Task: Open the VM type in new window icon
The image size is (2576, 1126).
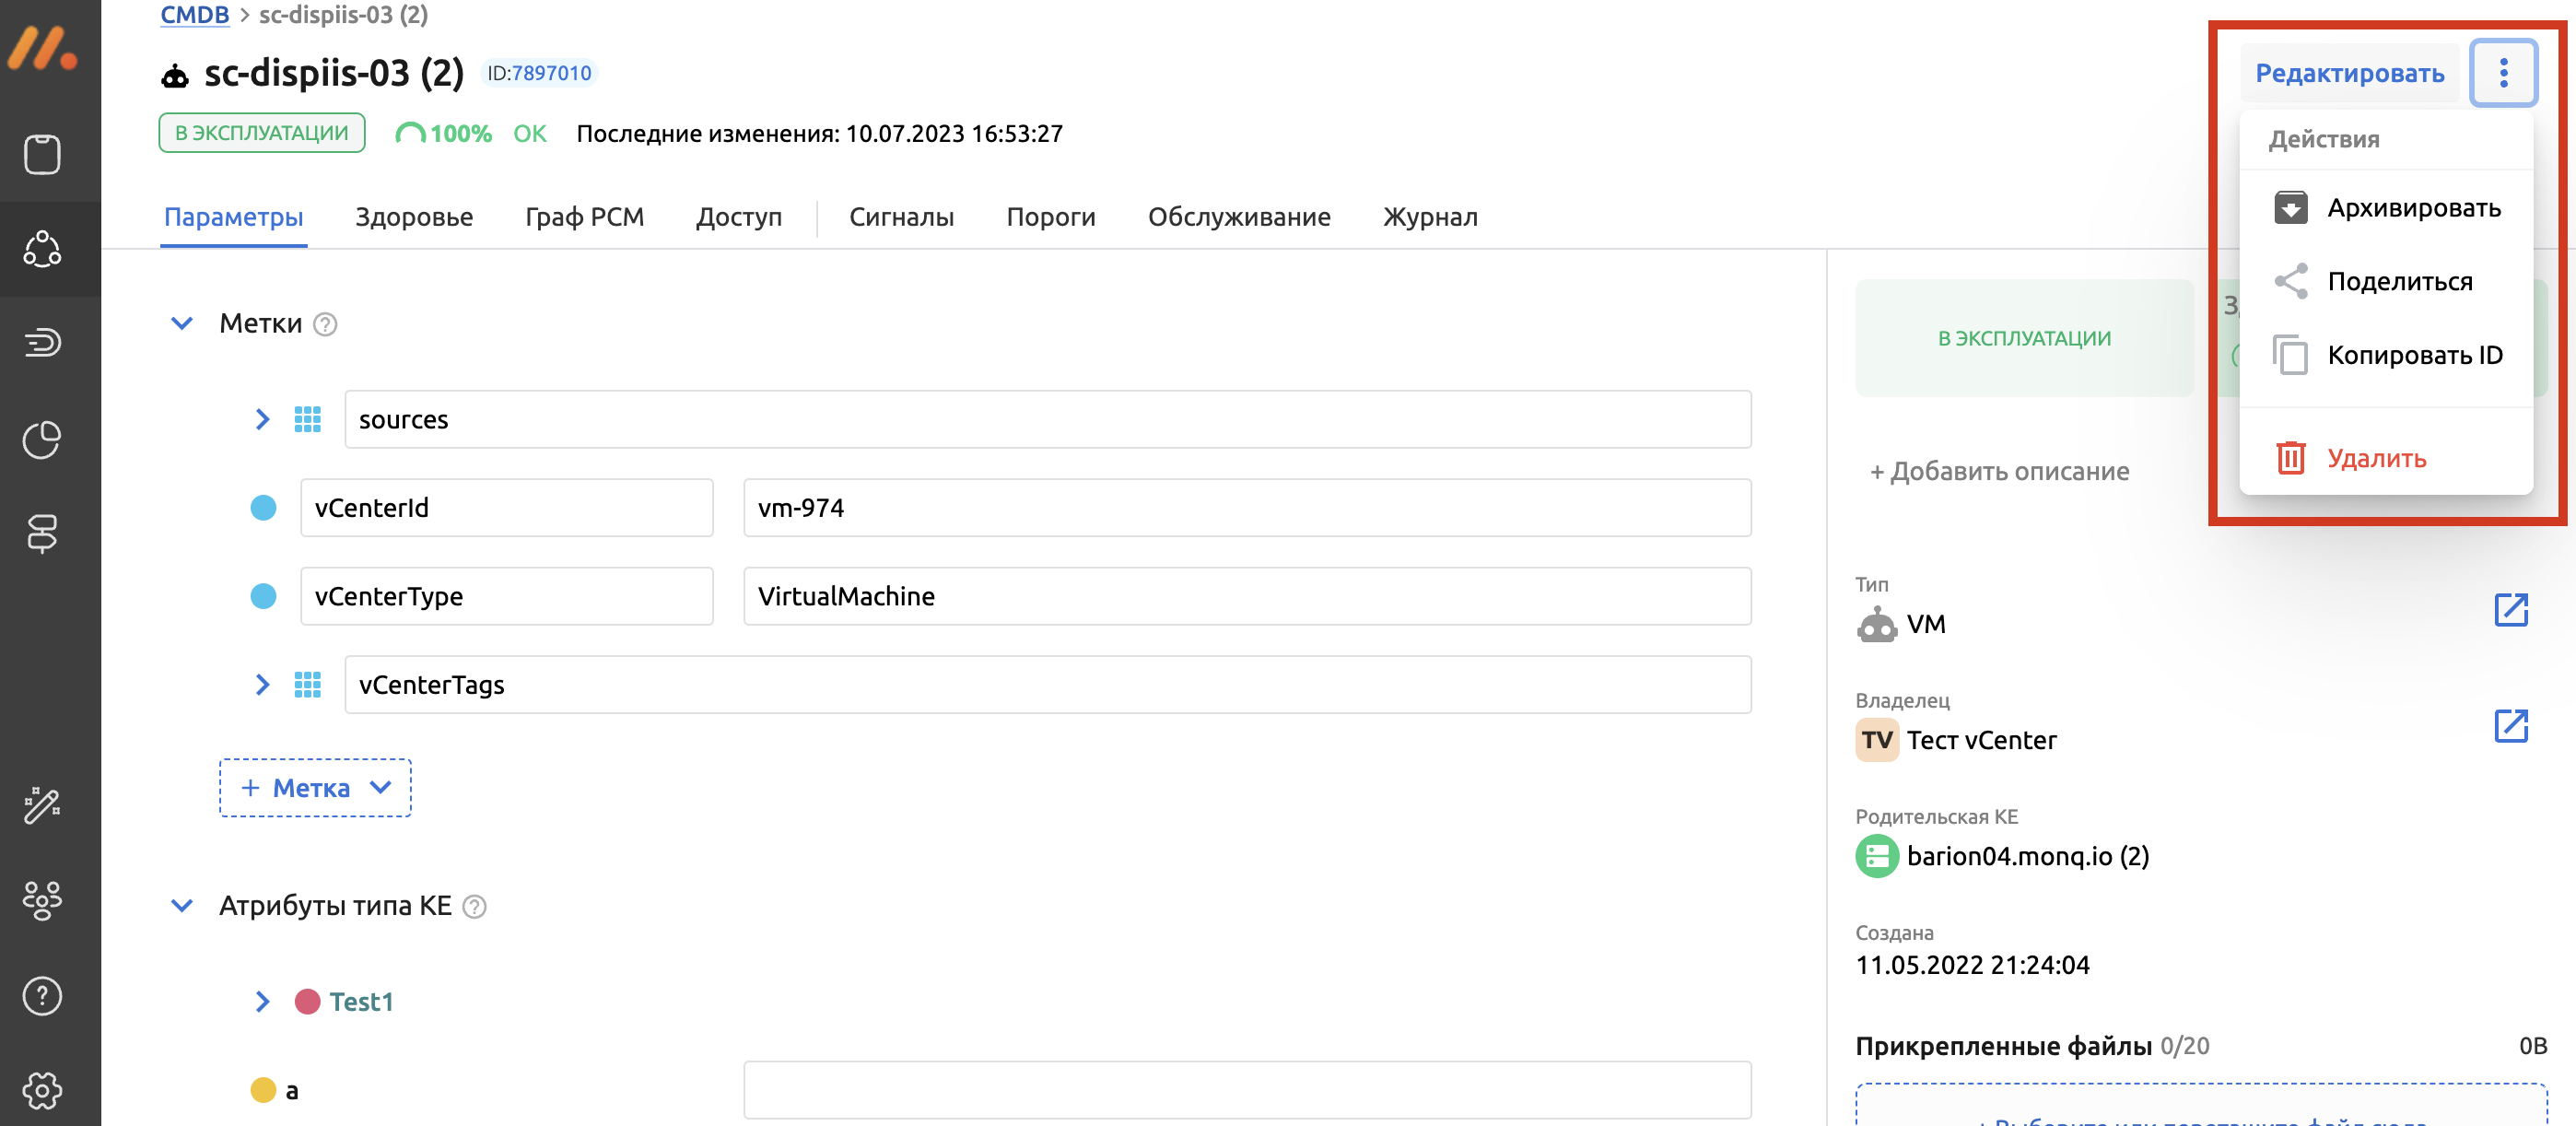Action: 2510,609
